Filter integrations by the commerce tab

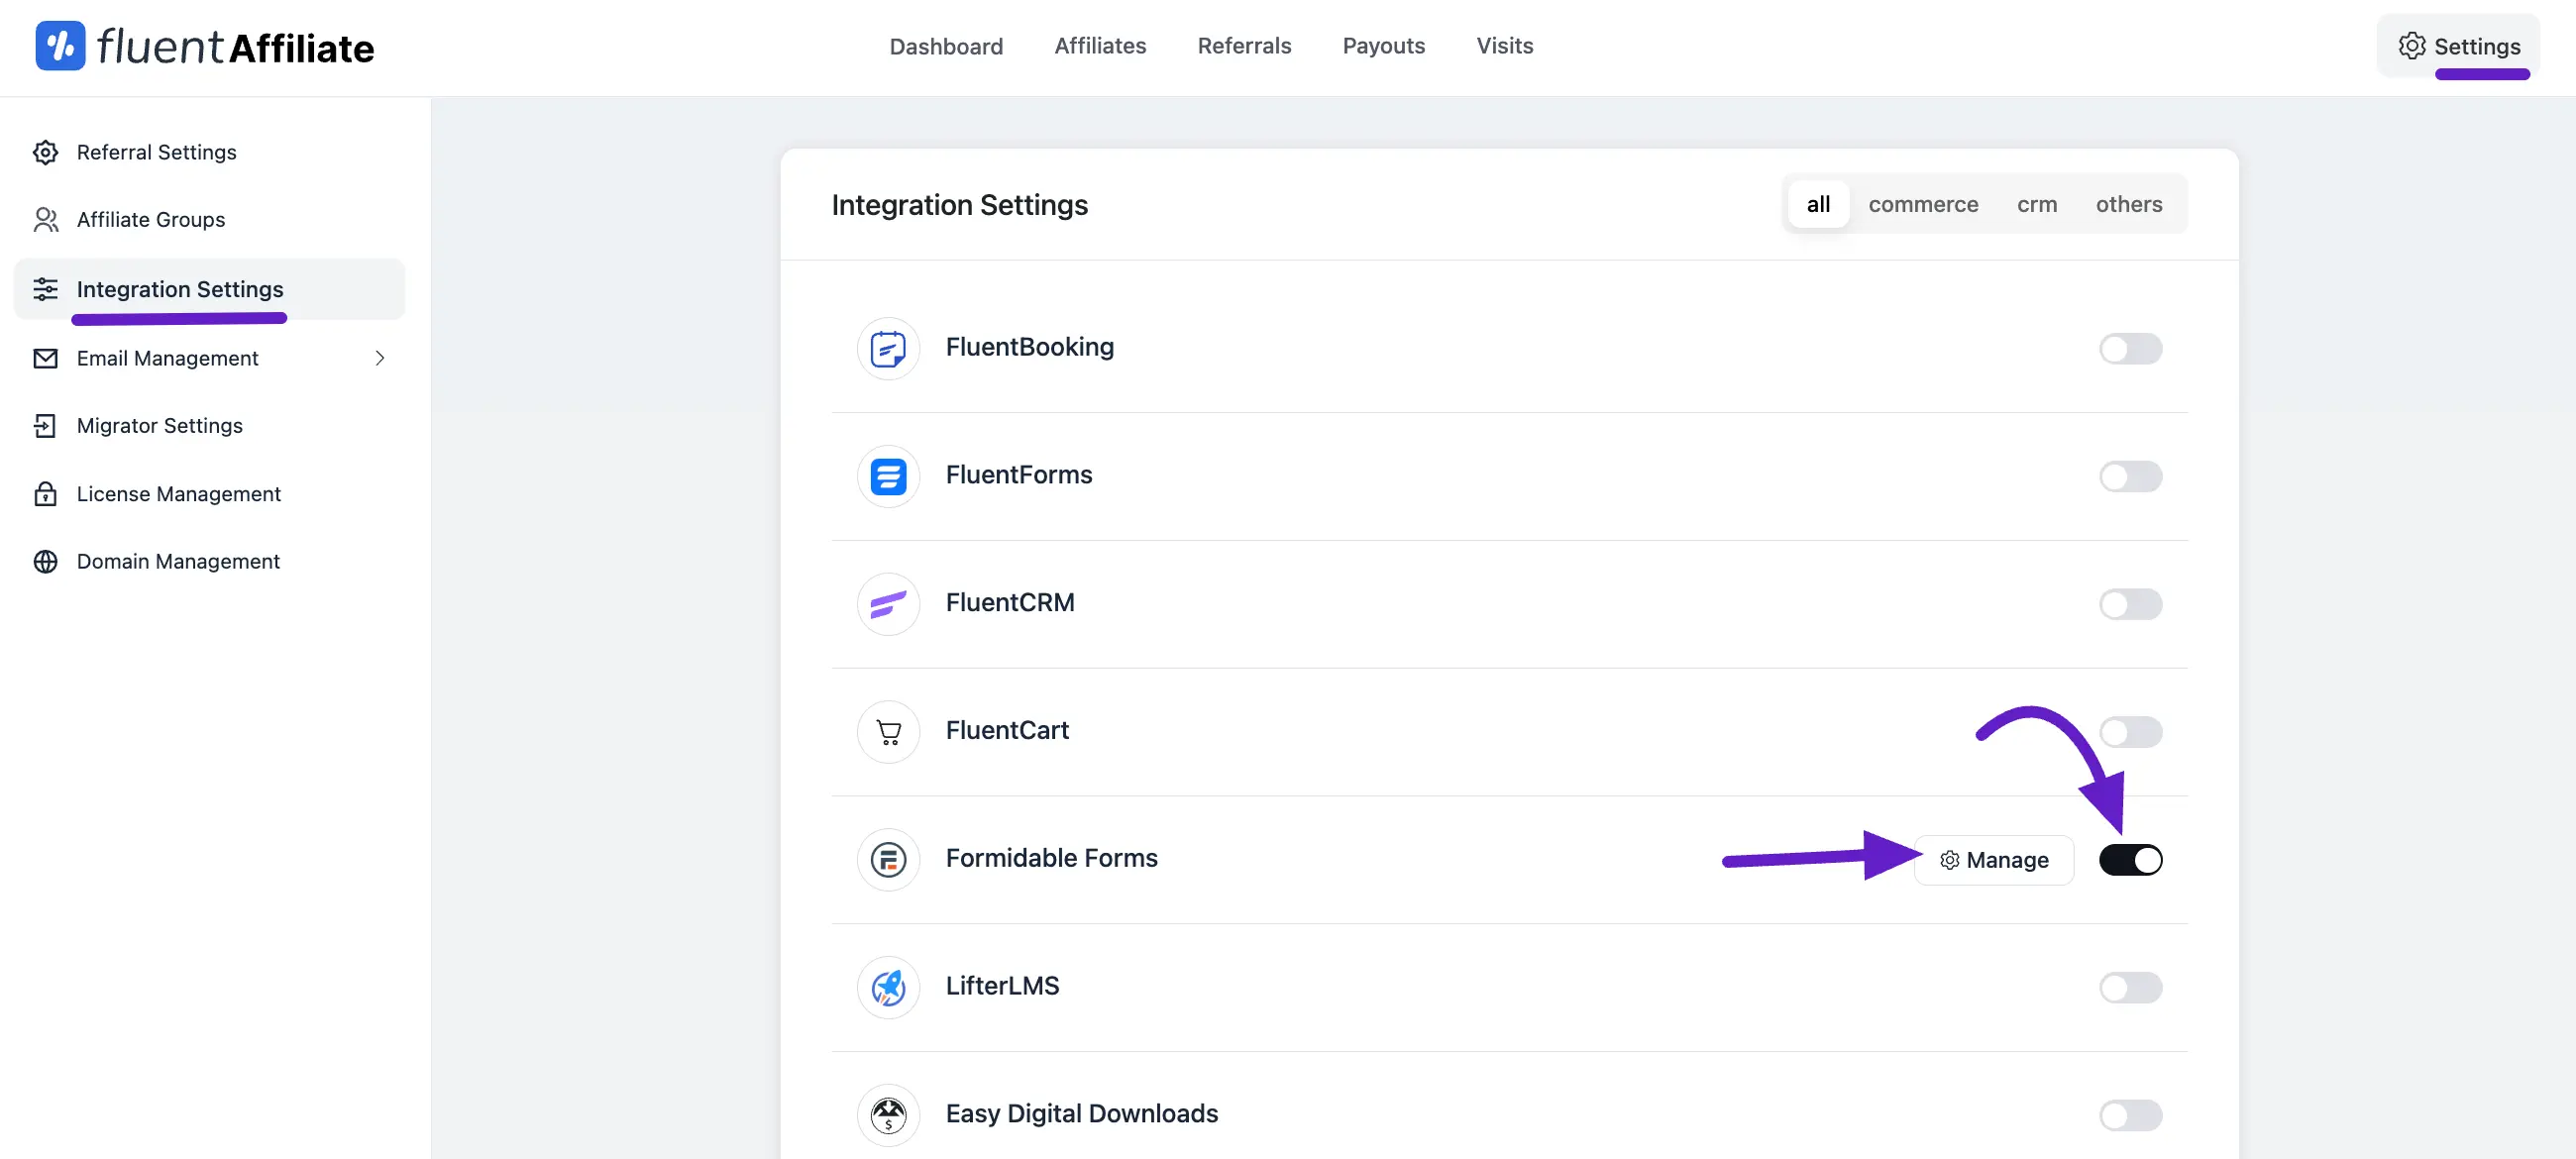pos(1922,204)
